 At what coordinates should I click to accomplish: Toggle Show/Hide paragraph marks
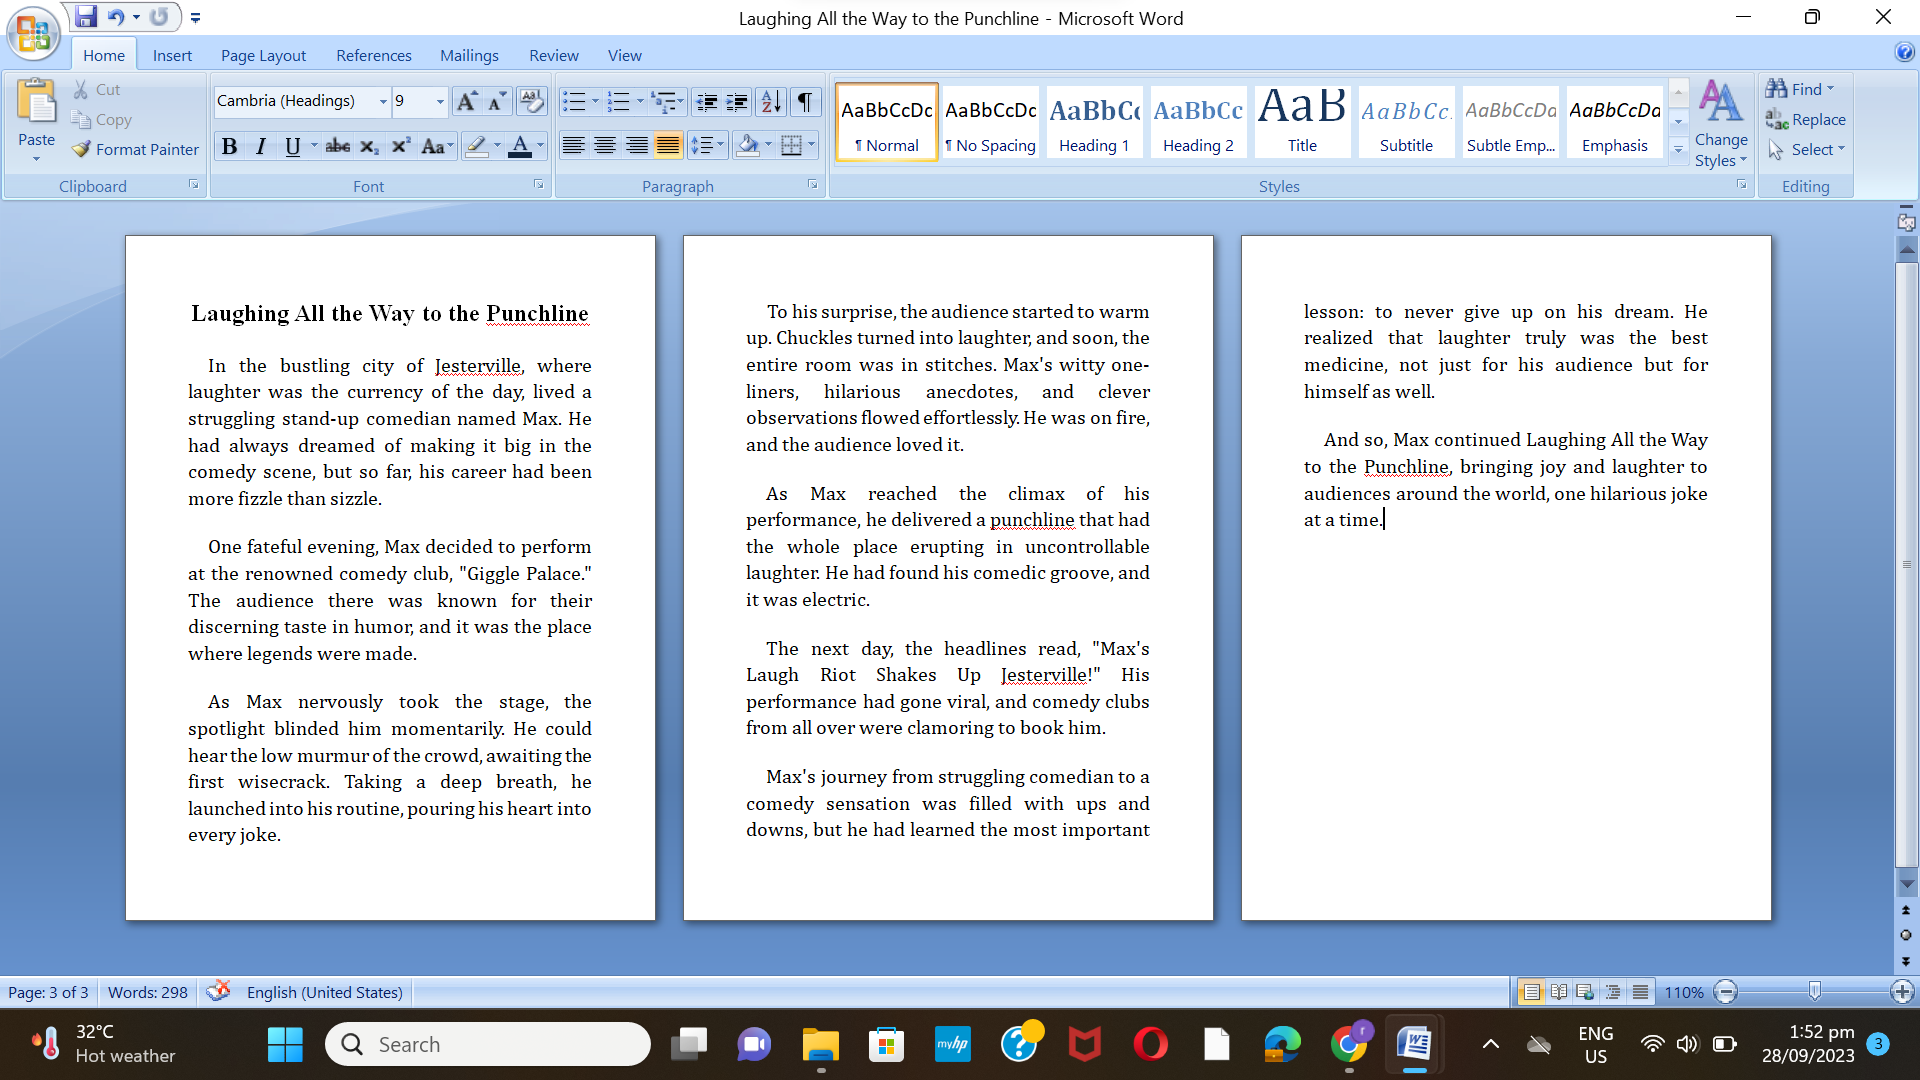pos(804,101)
